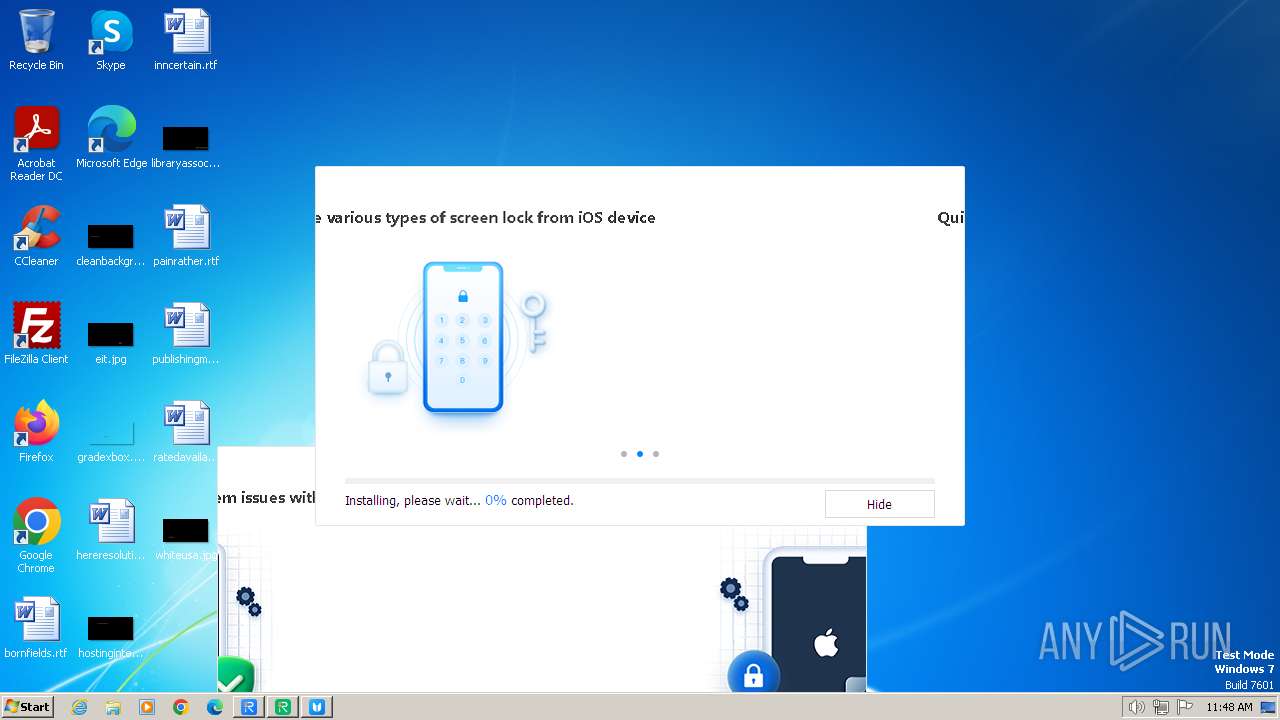1280x720 pixels.
Task: Open bornfields.rtf document
Action: click(36, 628)
